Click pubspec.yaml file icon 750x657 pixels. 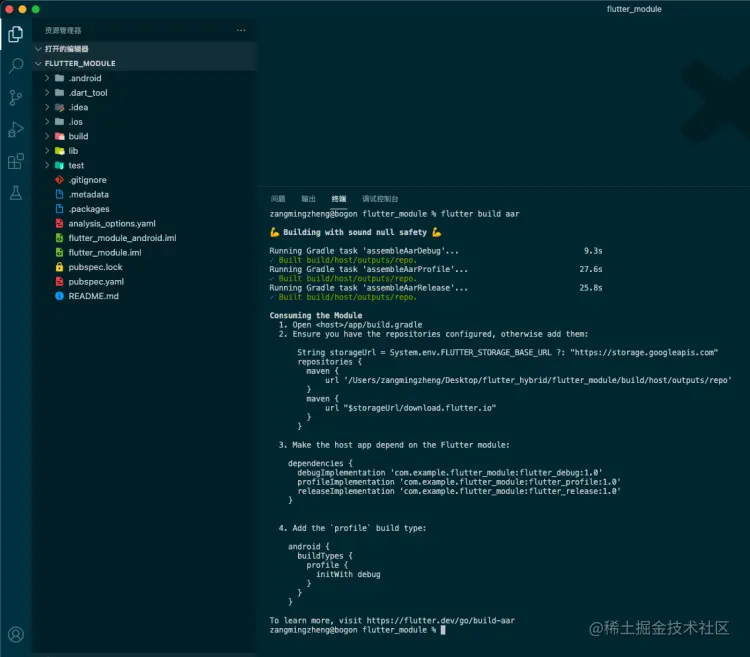point(59,282)
